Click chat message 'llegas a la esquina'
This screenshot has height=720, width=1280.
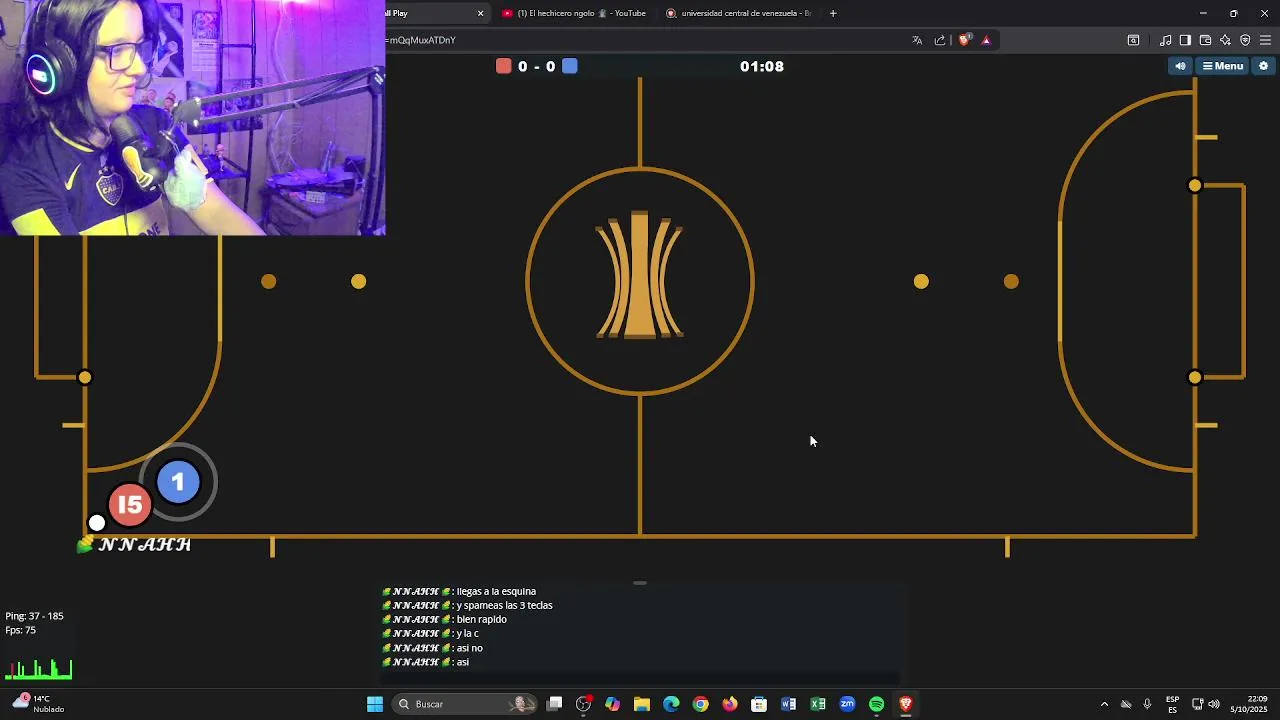(x=496, y=591)
